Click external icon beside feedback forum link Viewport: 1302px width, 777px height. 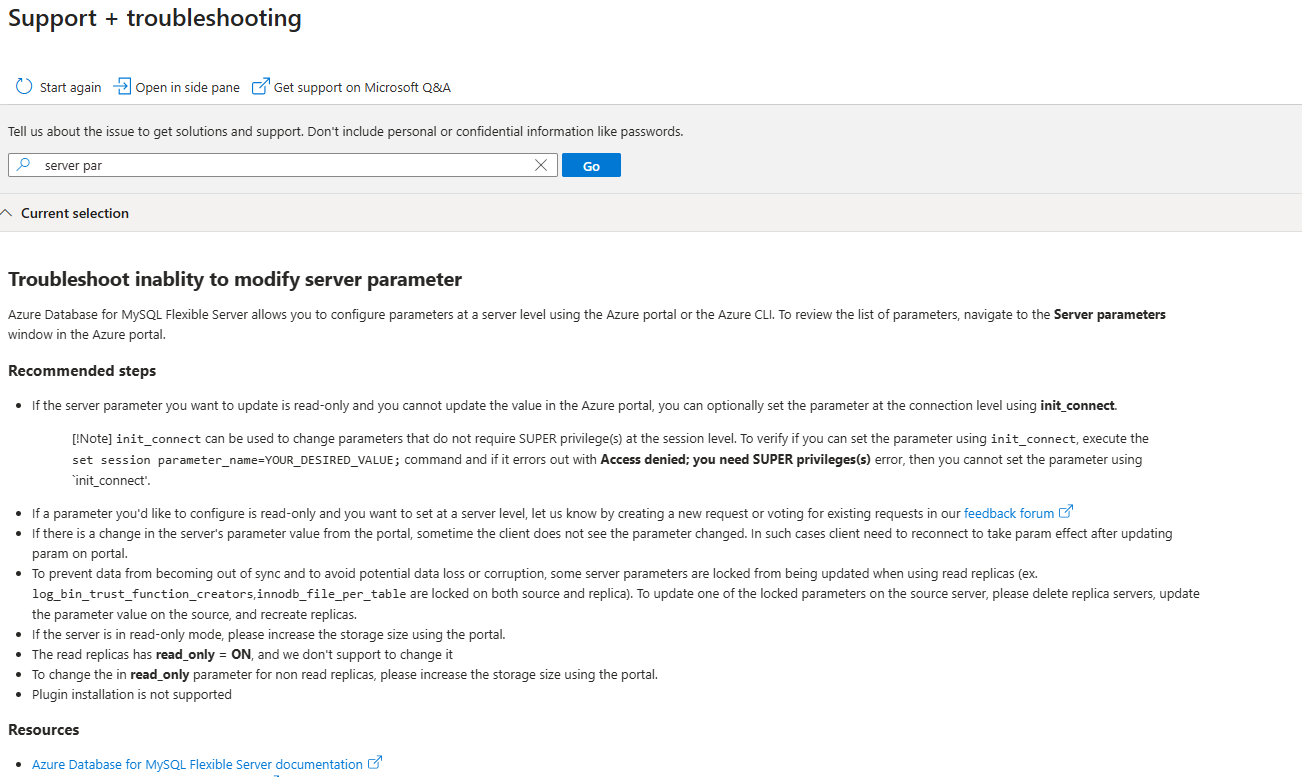pyautogui.click(x=1066, y=512)
